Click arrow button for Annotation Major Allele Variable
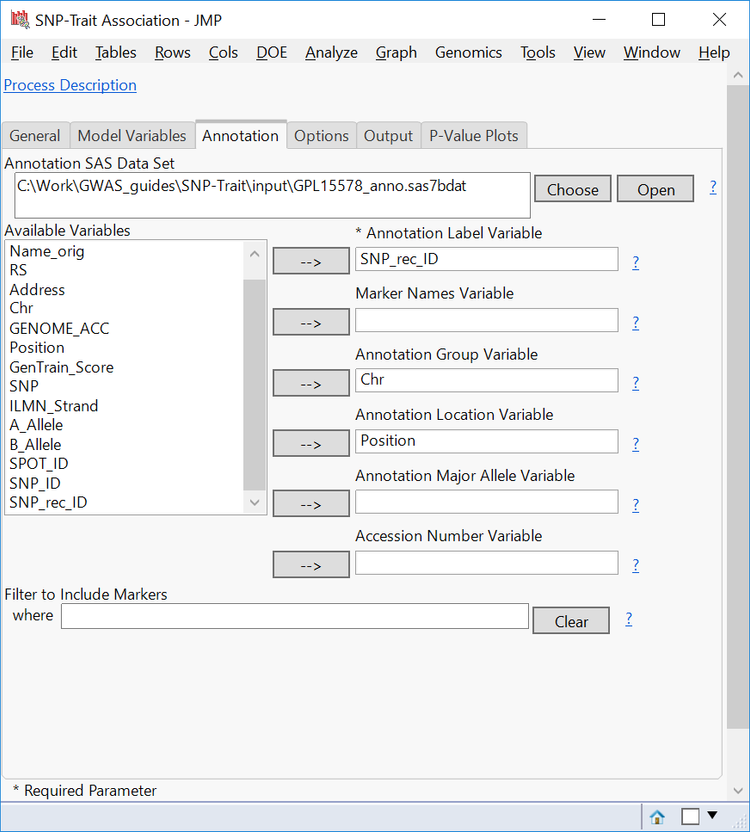This screenshot has height=832, width=750. [311, 504]
